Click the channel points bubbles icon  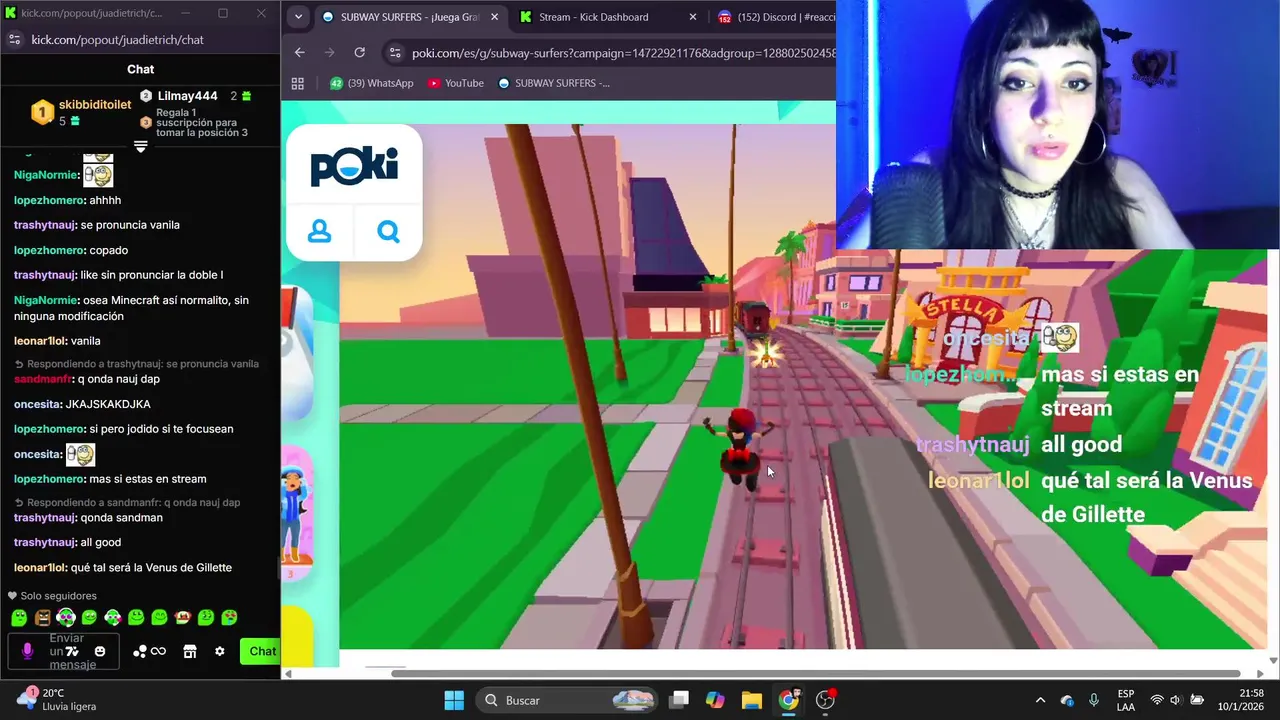pos(140,651)
